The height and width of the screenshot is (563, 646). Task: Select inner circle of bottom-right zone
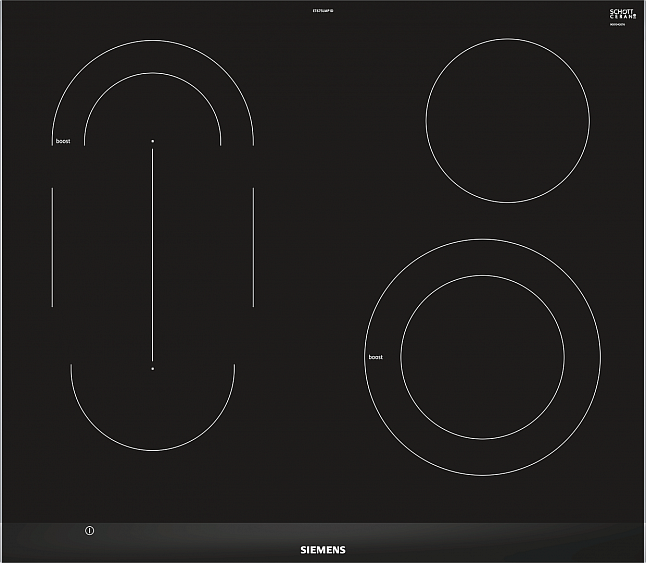[x=482, y=356]
